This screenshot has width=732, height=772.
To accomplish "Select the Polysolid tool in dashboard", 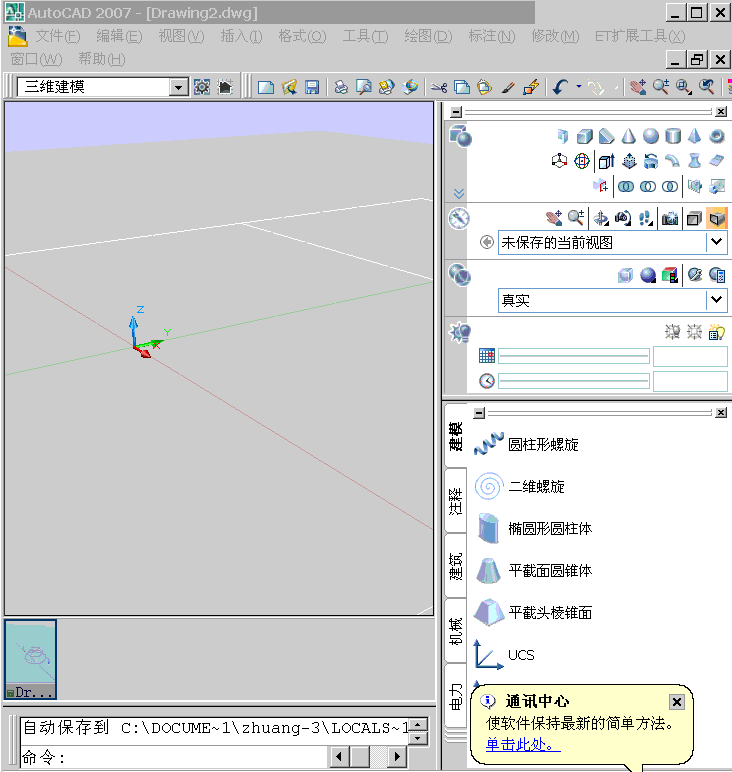I will 562,136.
